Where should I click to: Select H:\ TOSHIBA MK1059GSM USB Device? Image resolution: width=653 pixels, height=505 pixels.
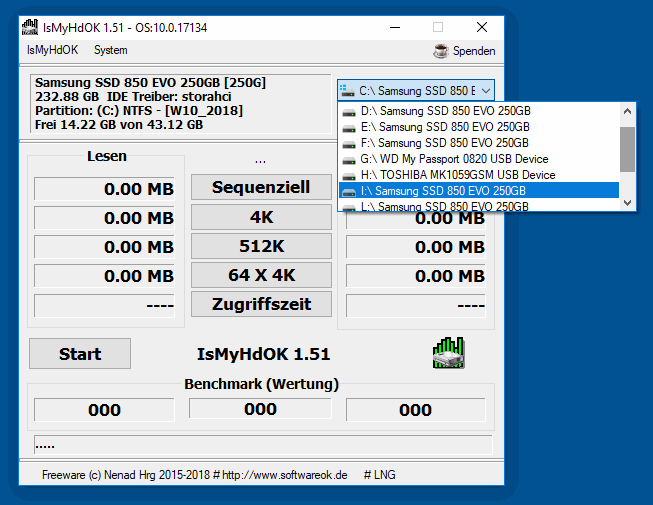479,174
